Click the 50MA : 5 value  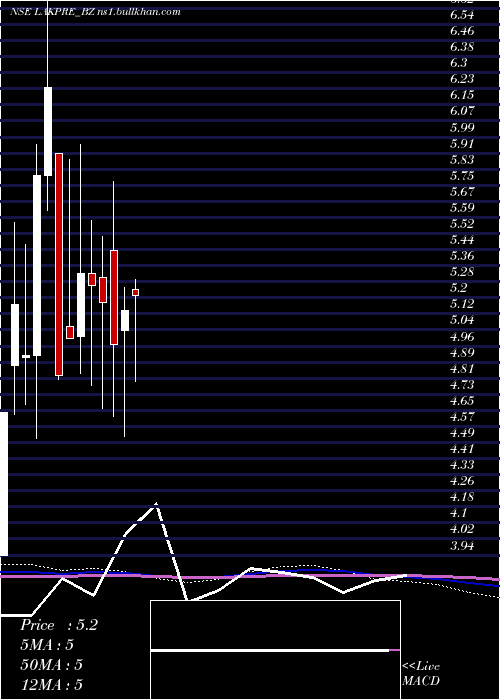51,665
